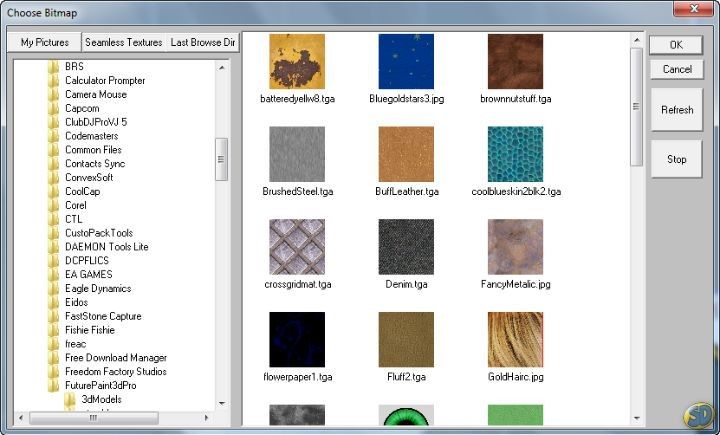Select the Eagle Dynamics folder name
720x435 pixels.
coord(98,288)
